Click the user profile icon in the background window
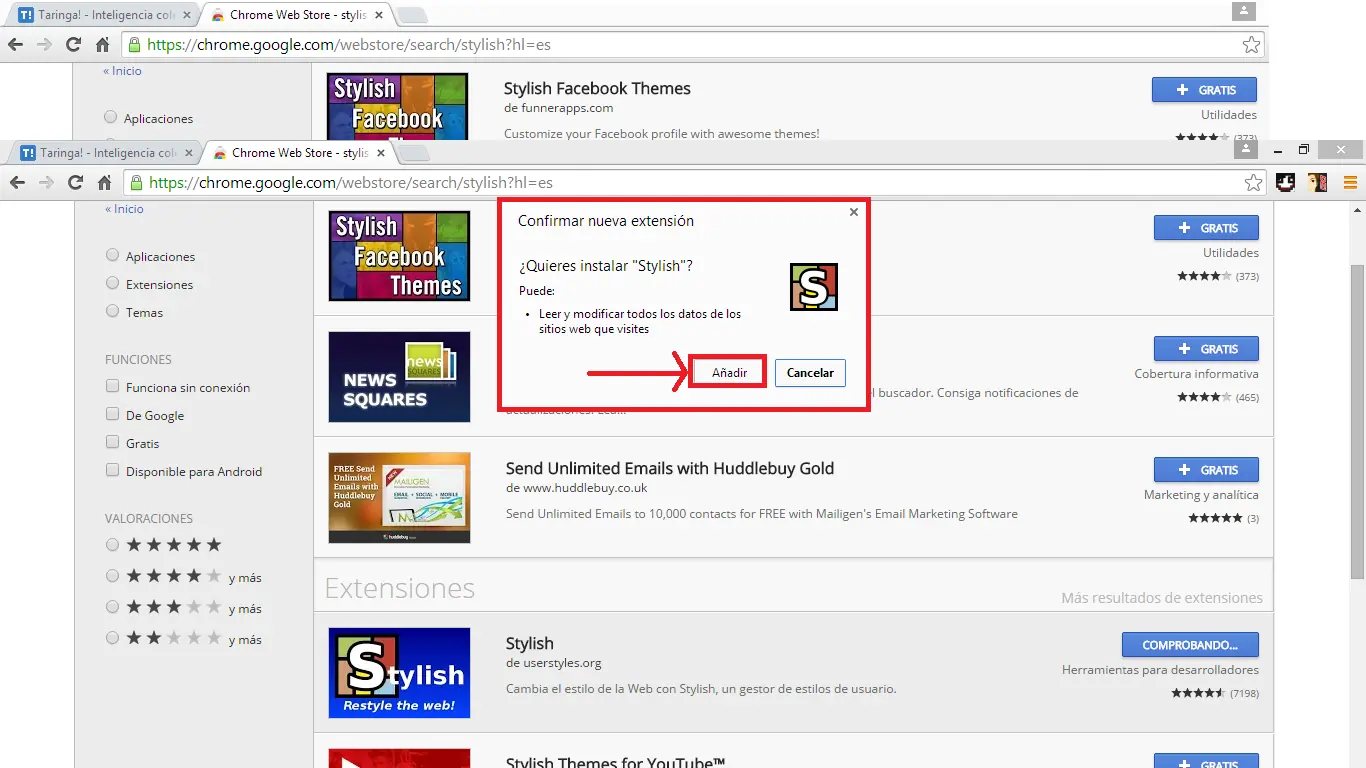Viewport: 1366px width, 768px height. point(1244,11)
